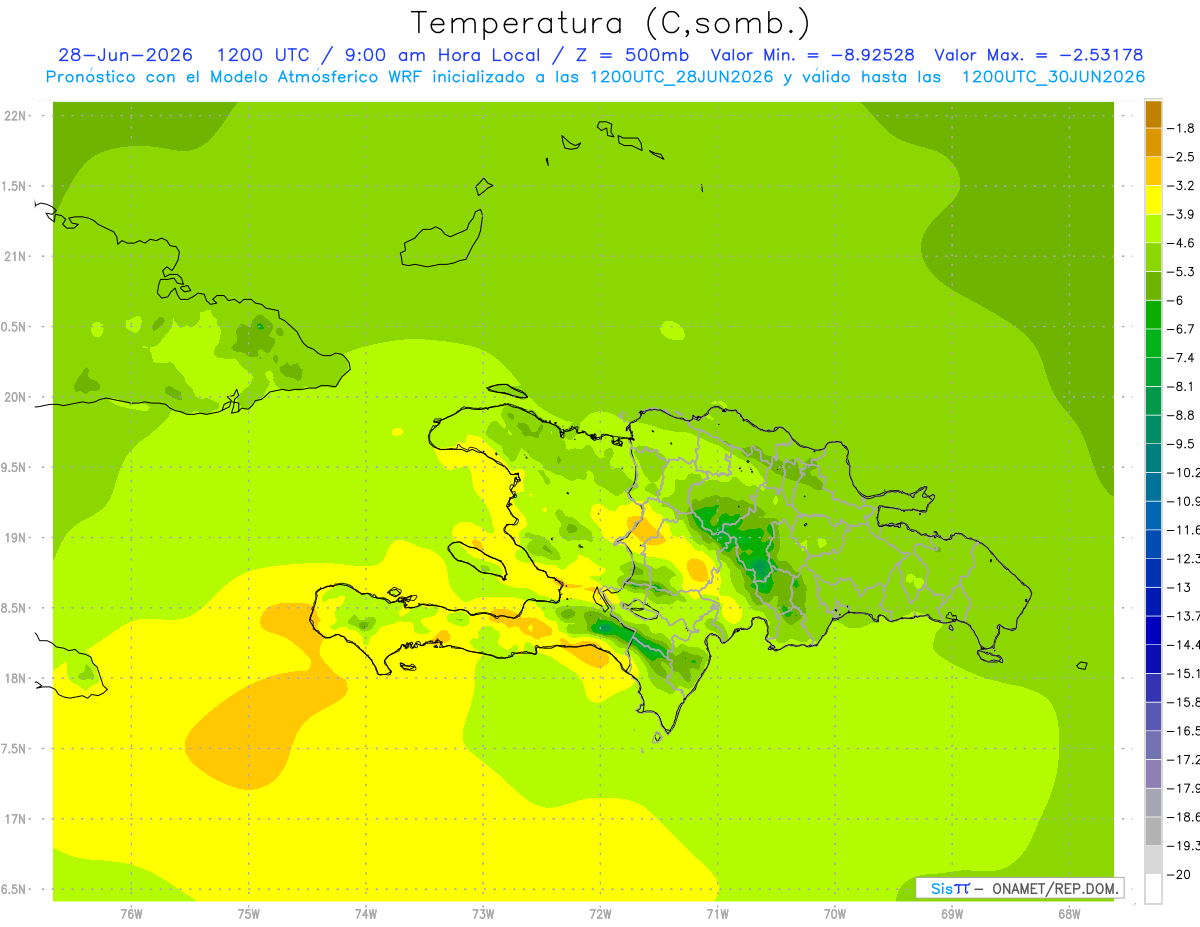Click the '68W' longitude label
Screen dimensions: 1200x927
click(1069, 913)
